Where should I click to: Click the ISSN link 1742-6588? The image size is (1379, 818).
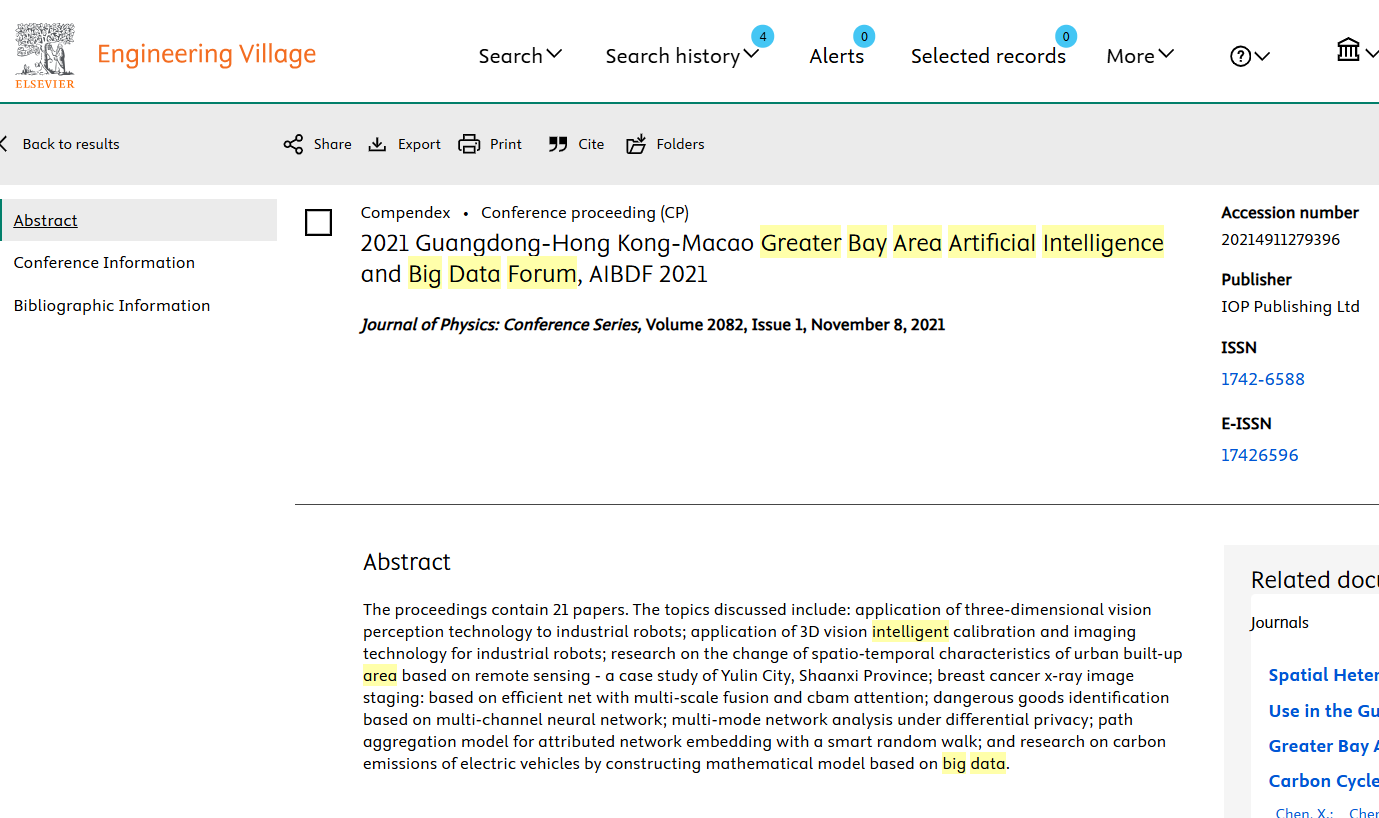click(1263, 379)
